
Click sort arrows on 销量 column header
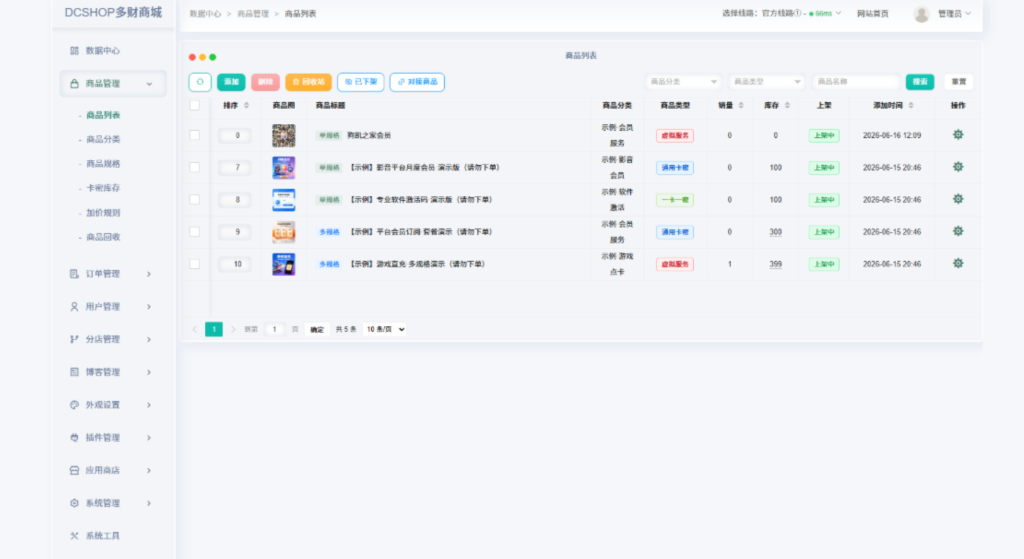click(x=741, y=105)
